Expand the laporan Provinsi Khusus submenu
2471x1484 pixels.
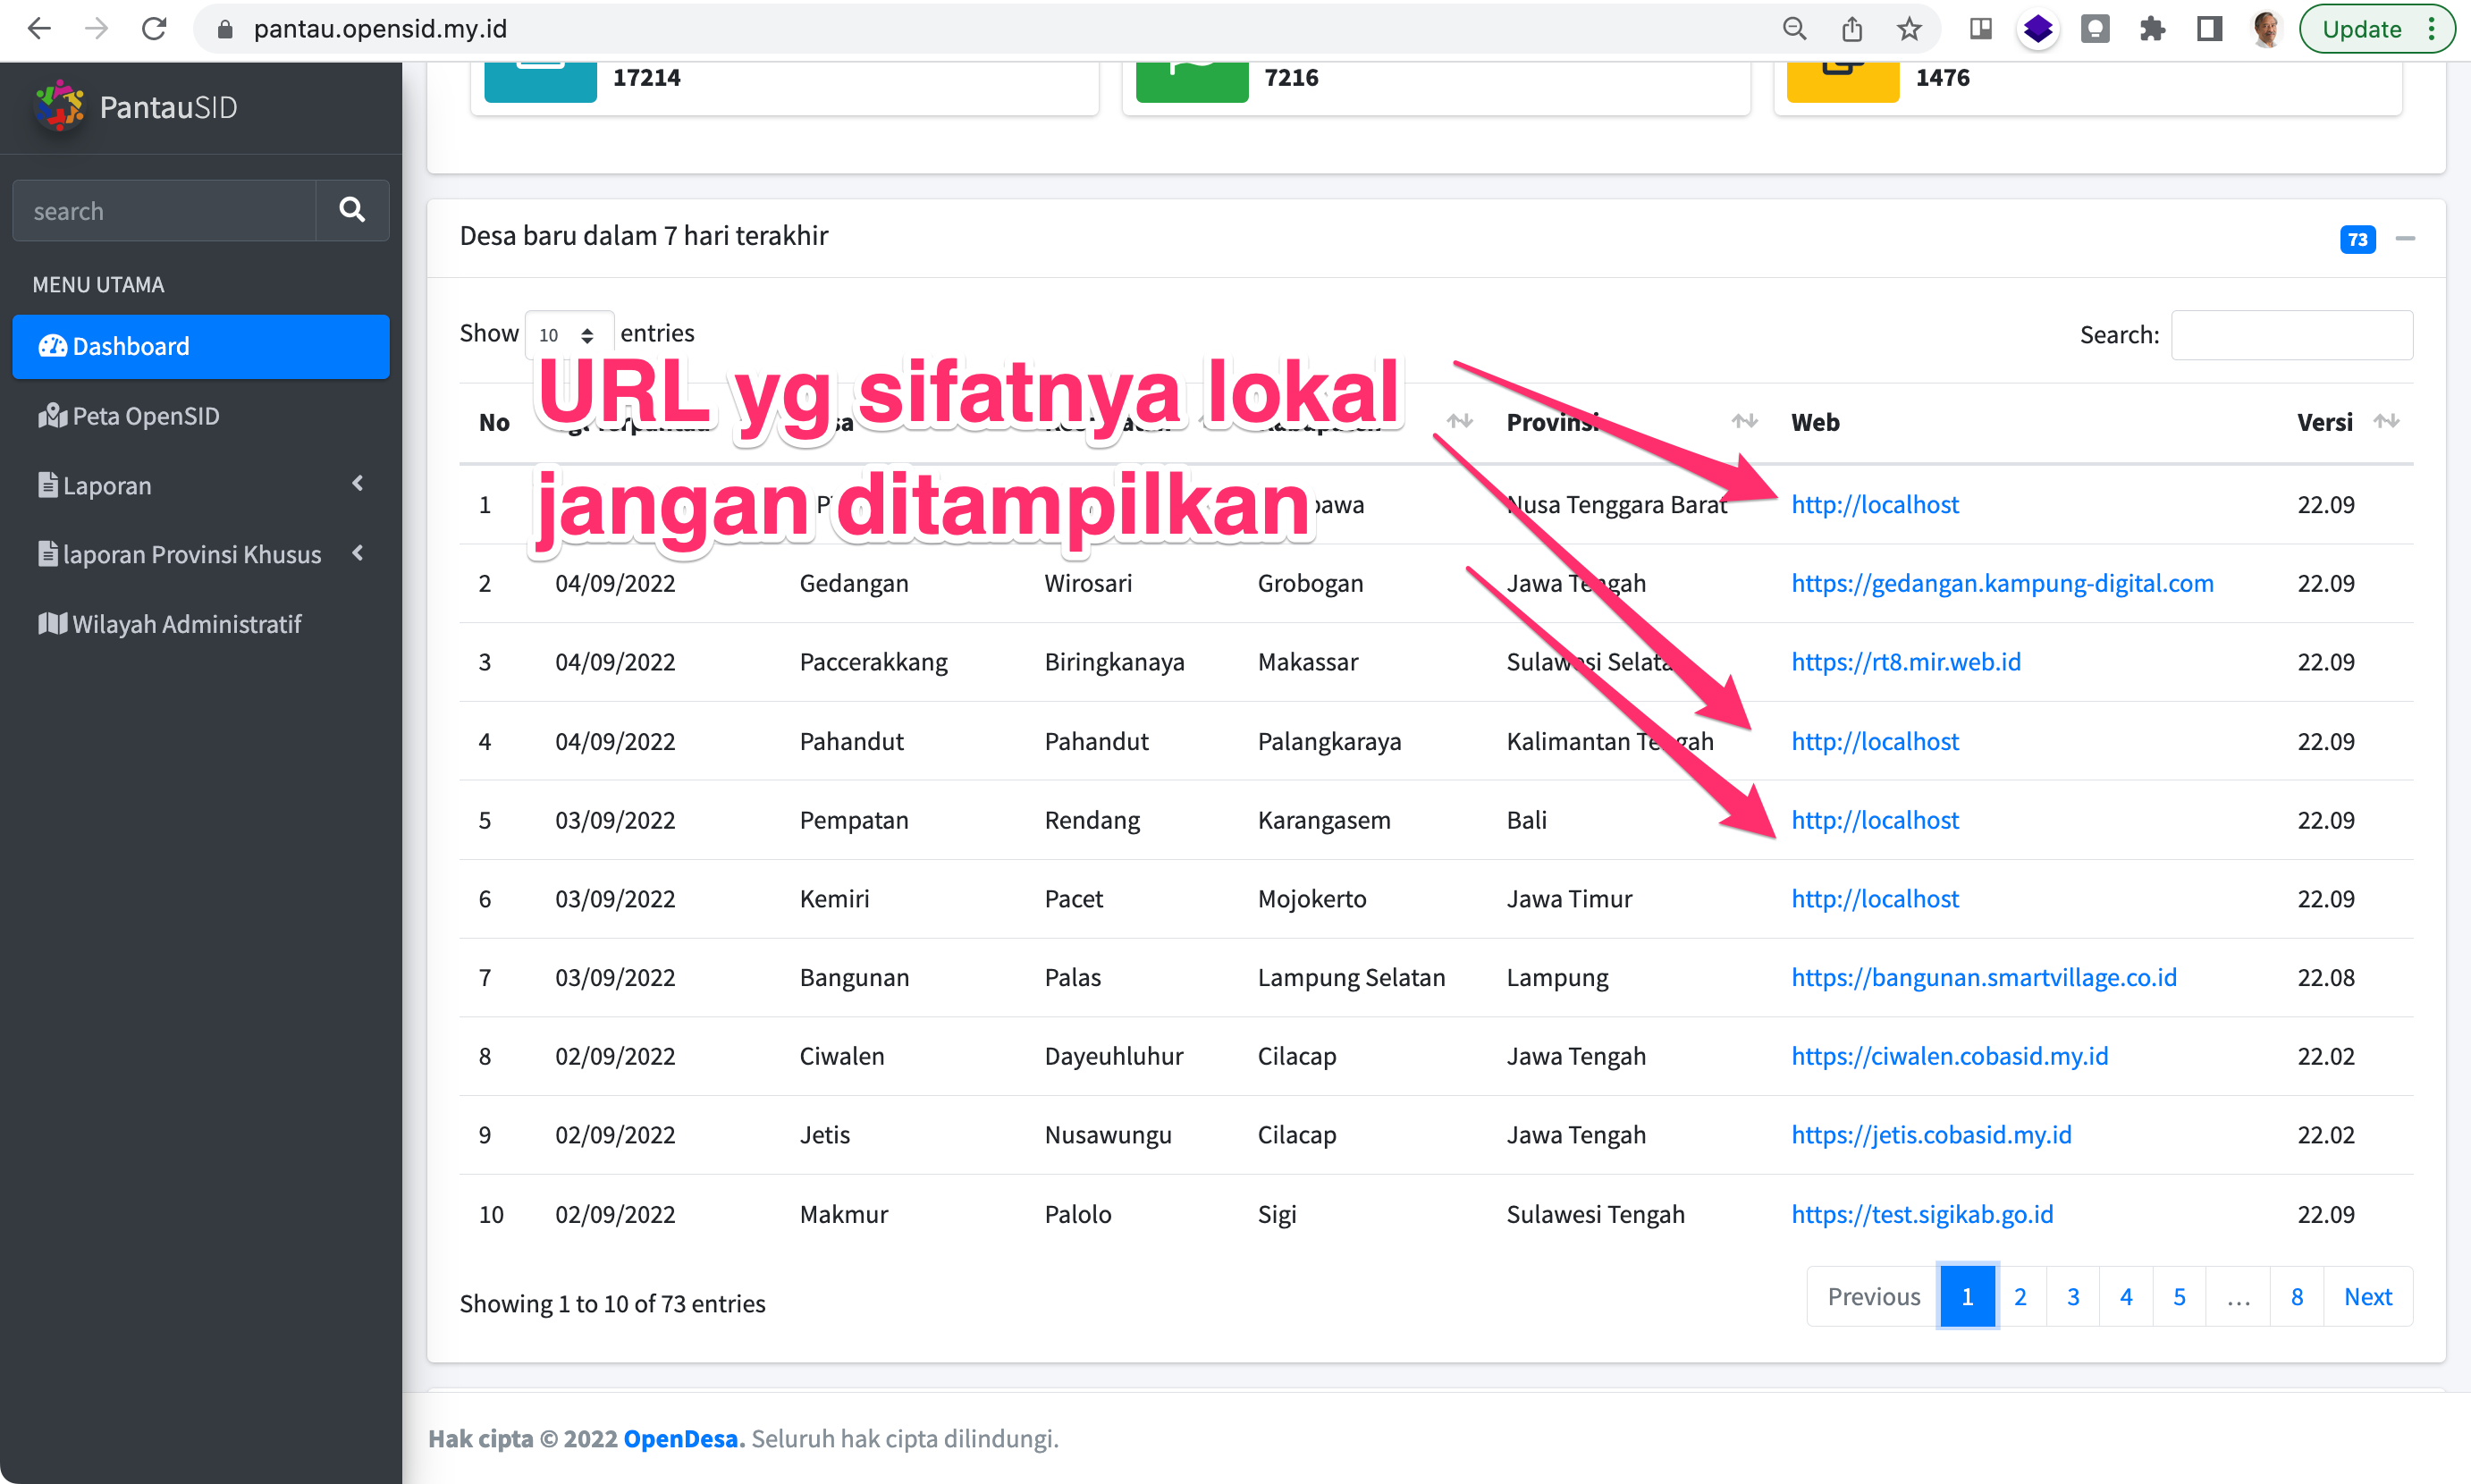[x=358, y=553]
